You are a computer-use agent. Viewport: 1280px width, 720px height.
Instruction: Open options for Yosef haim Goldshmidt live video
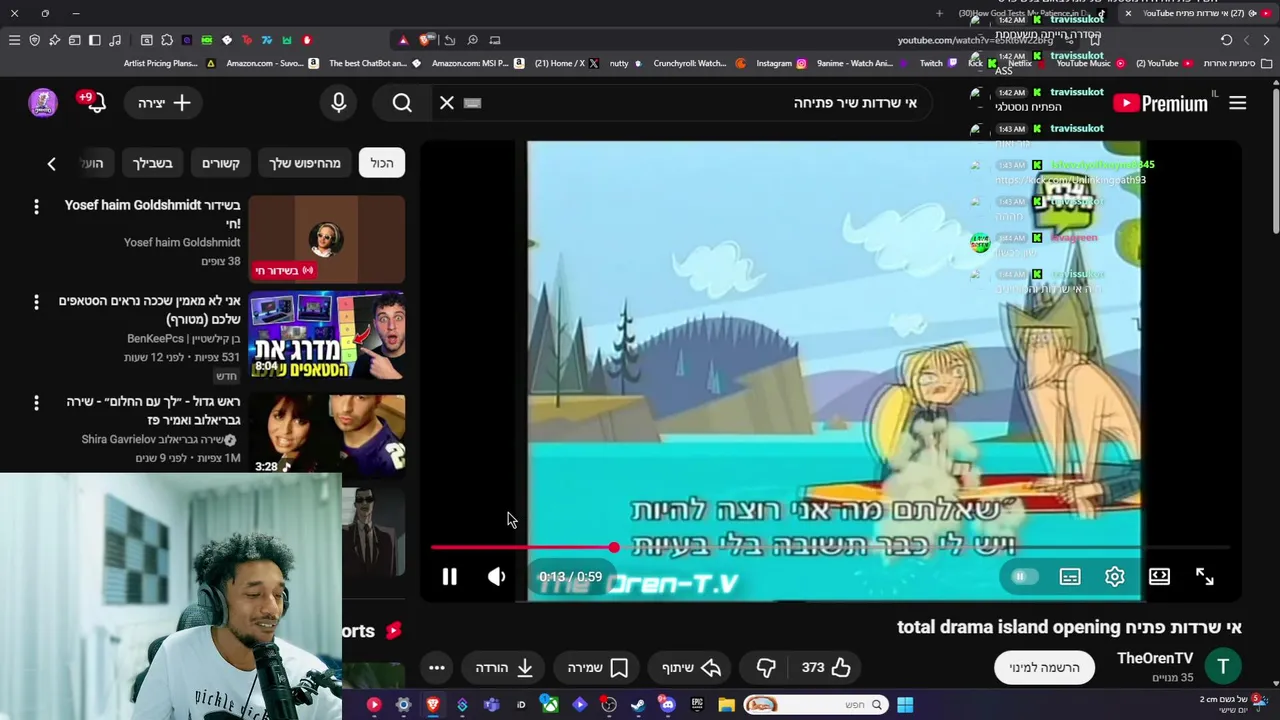point(36,206)
